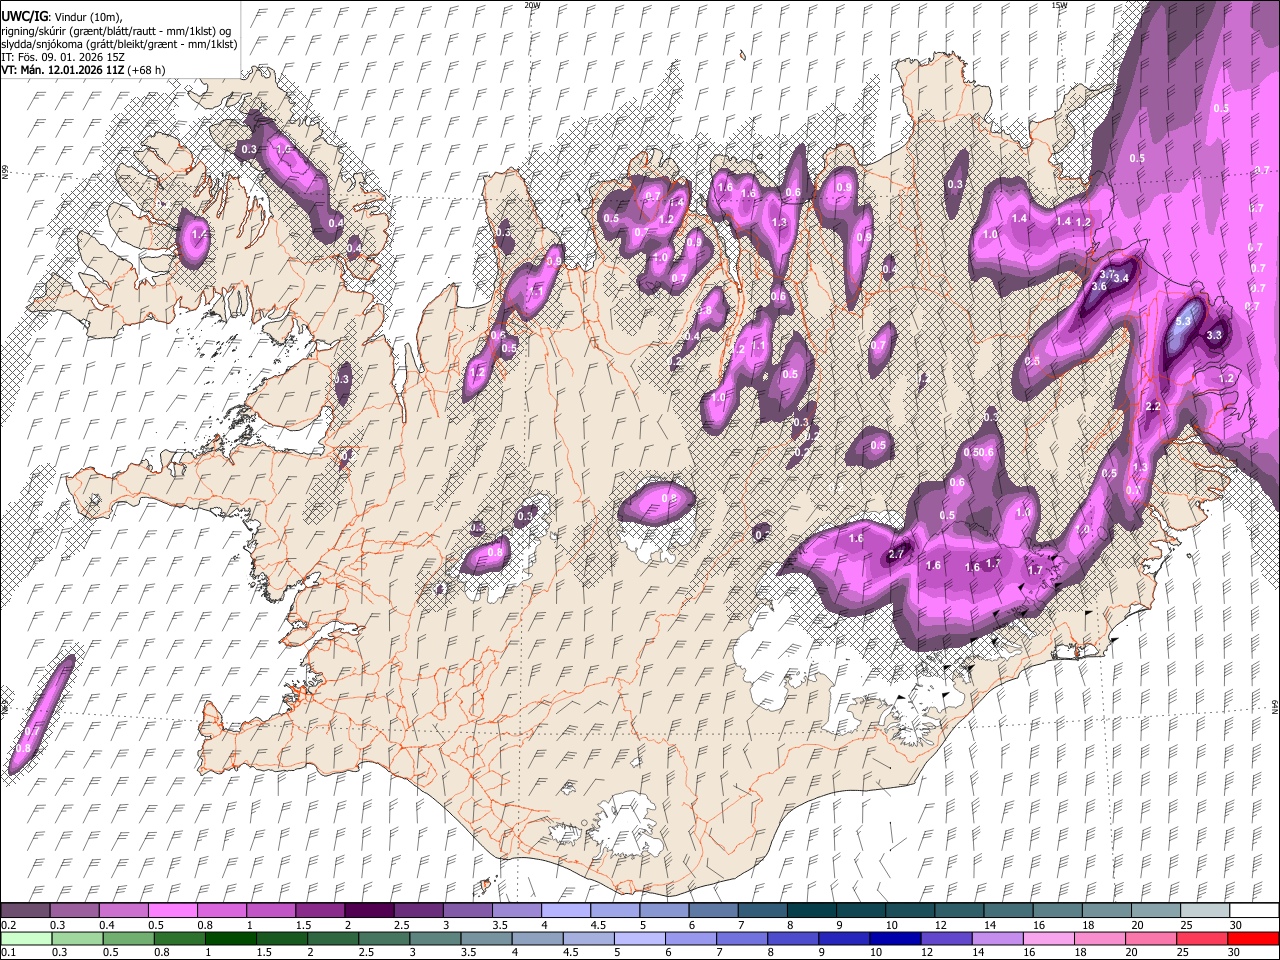
Task: Click the bright red final rain legend swatch
Action: (1253, 938)
